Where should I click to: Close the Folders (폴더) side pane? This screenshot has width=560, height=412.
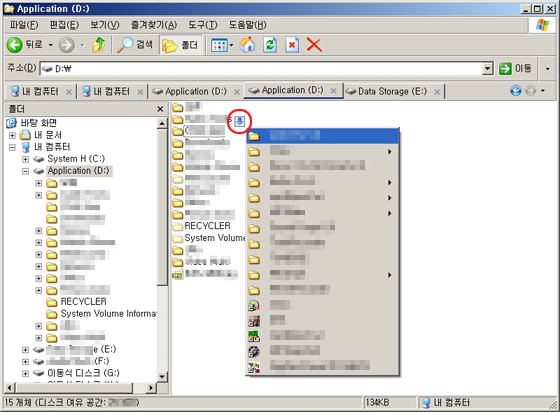coord(160,109)
